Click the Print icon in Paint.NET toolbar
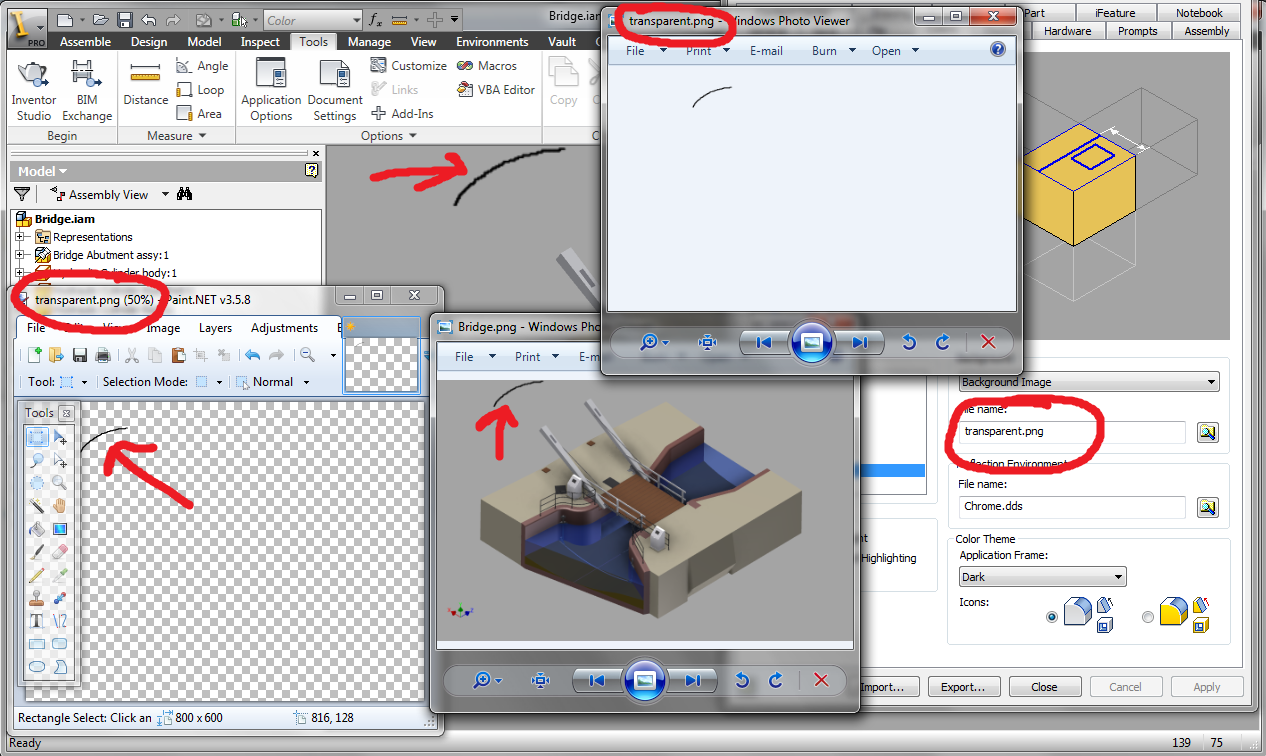The height and width of the screenshot is (756, 1266). click(x=102, y=354)
